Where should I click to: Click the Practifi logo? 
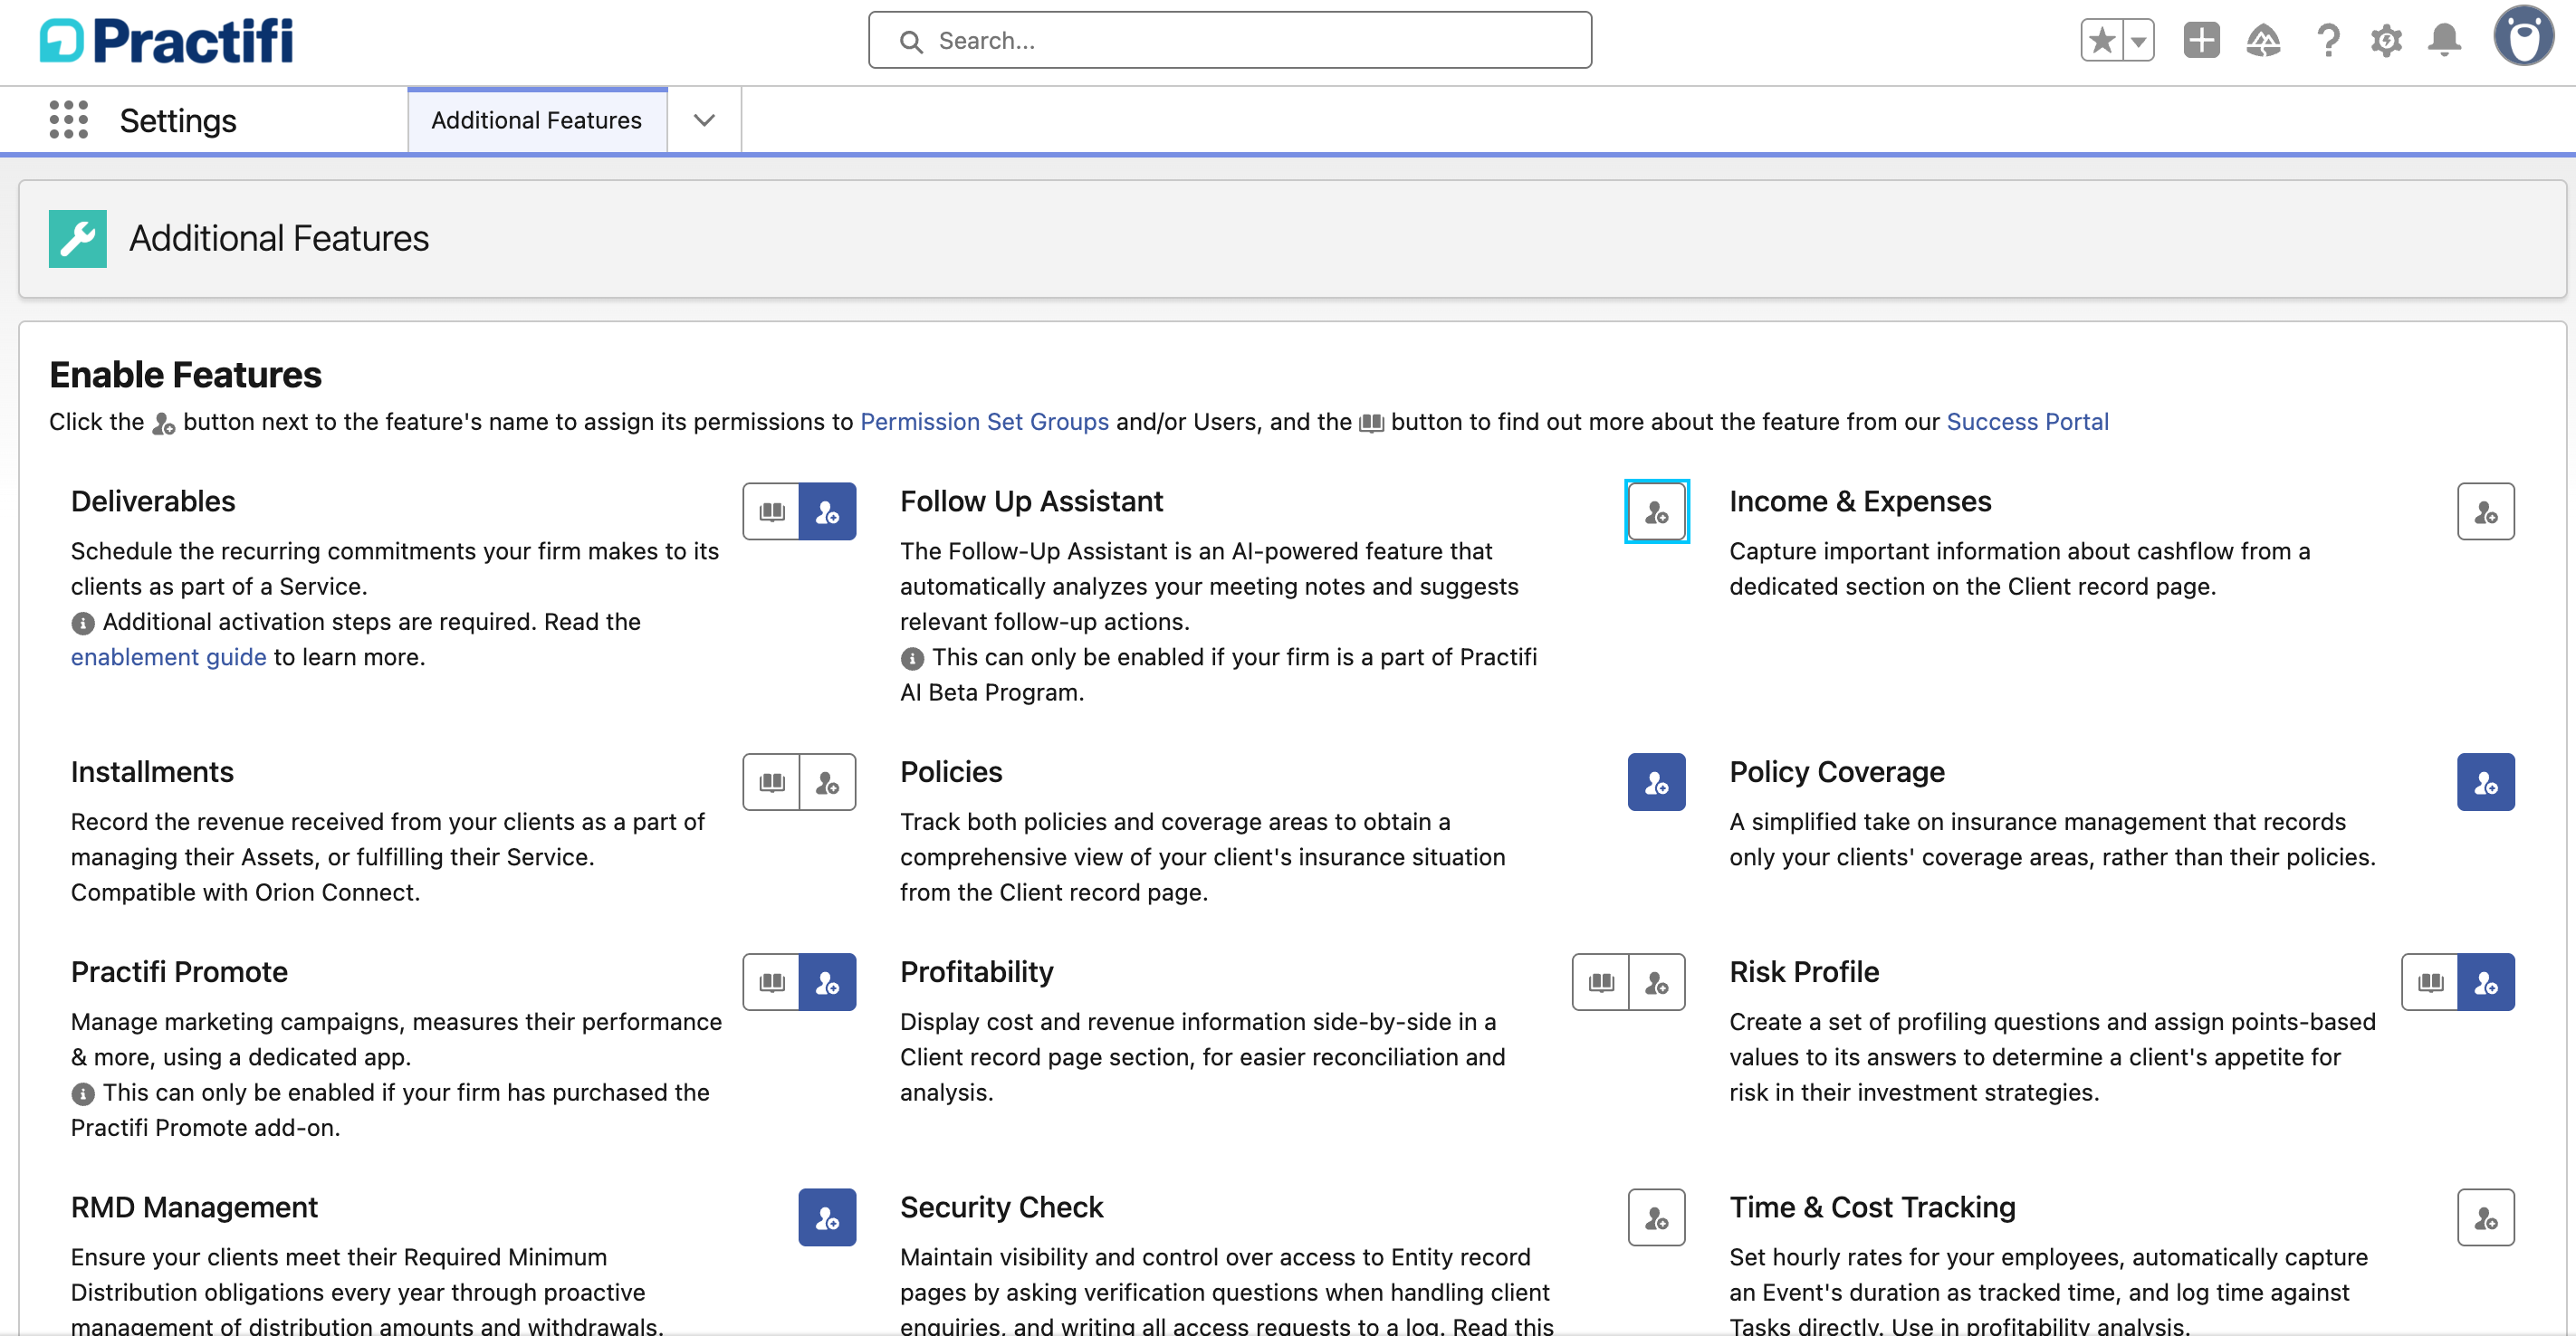[x=166, y=41]
